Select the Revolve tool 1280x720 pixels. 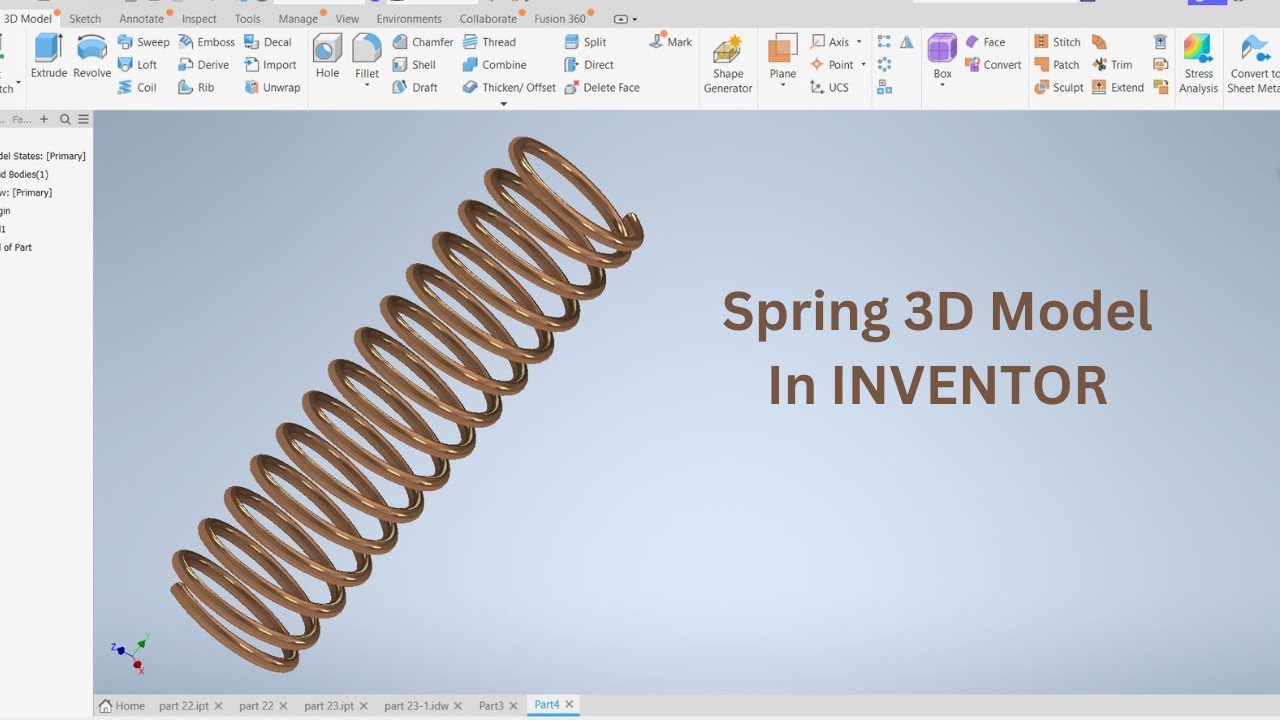(x=92, y=56)
